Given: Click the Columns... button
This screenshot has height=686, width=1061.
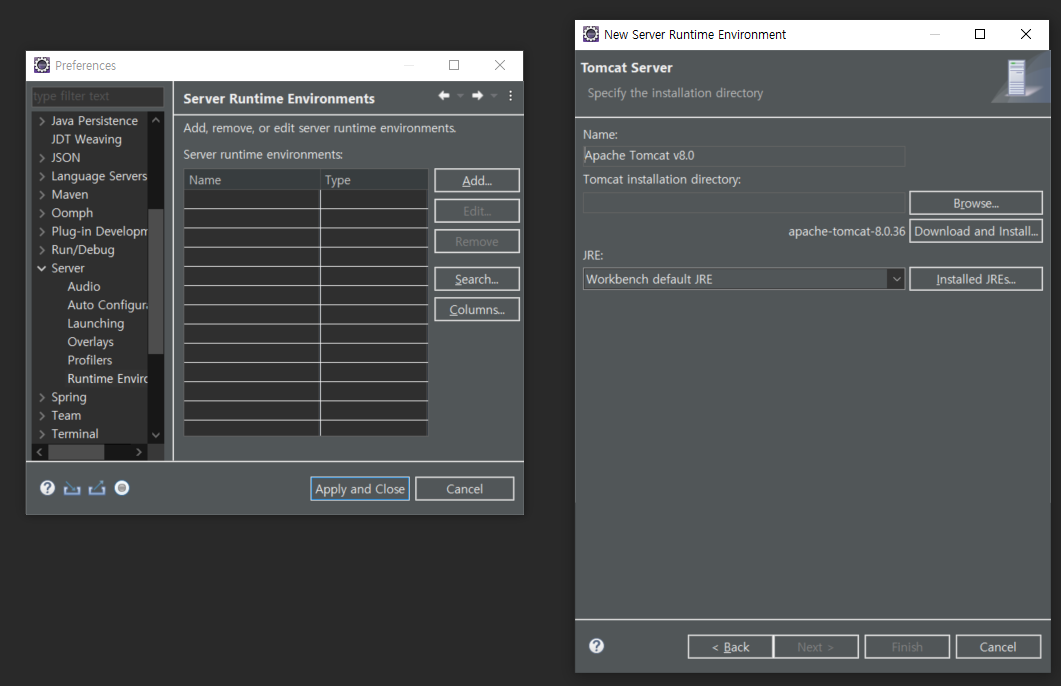Looking at the screenshot, I should (477, 310).
